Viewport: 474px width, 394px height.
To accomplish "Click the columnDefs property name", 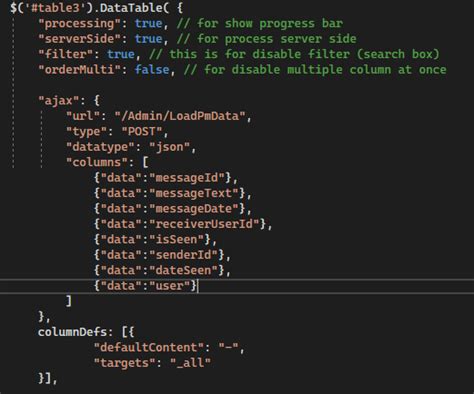I will [72, 332].
